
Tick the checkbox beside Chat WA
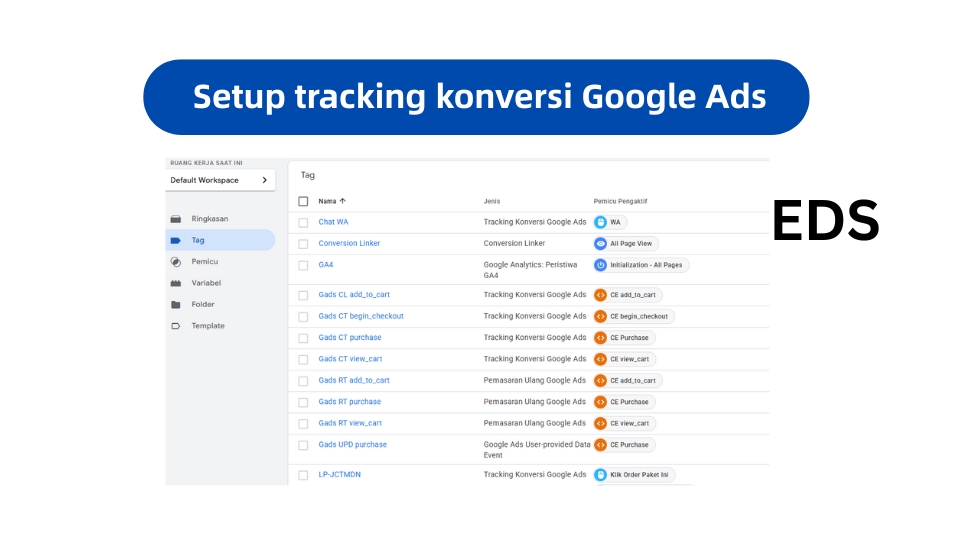(x=303, y=222)
